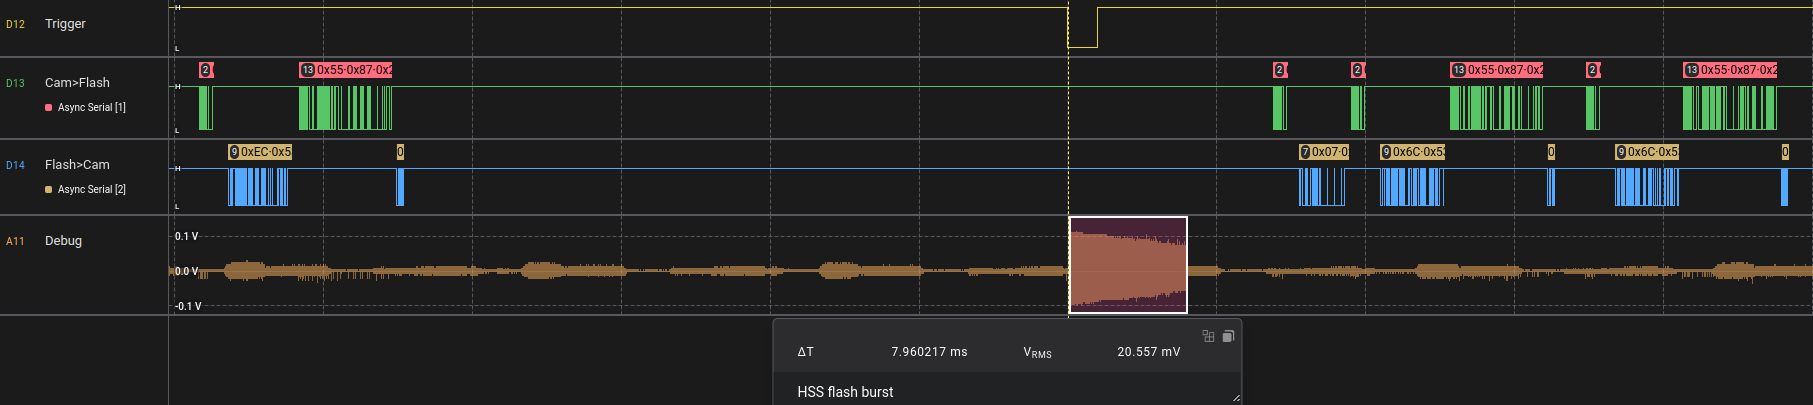Click the D12 channel identifier
This screenshot has height=405, width=1813.
pos(15,24)
